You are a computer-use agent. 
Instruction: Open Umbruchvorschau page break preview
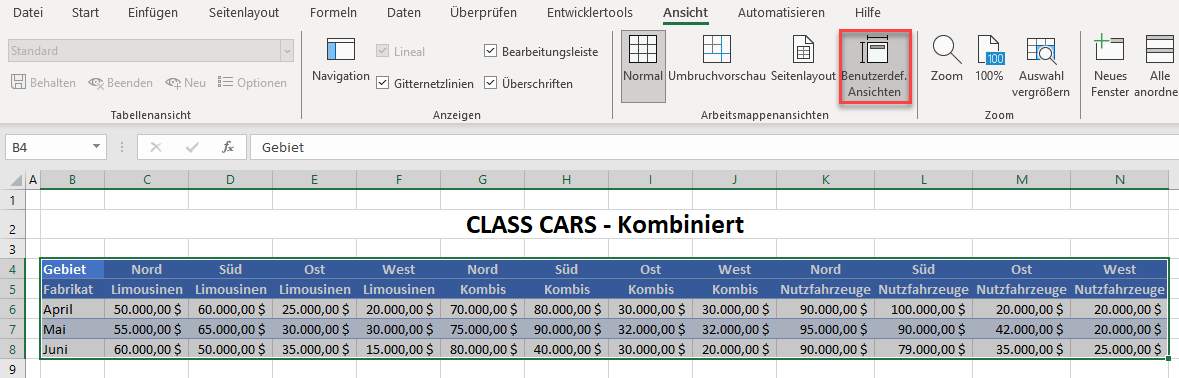tap(717, 60)
